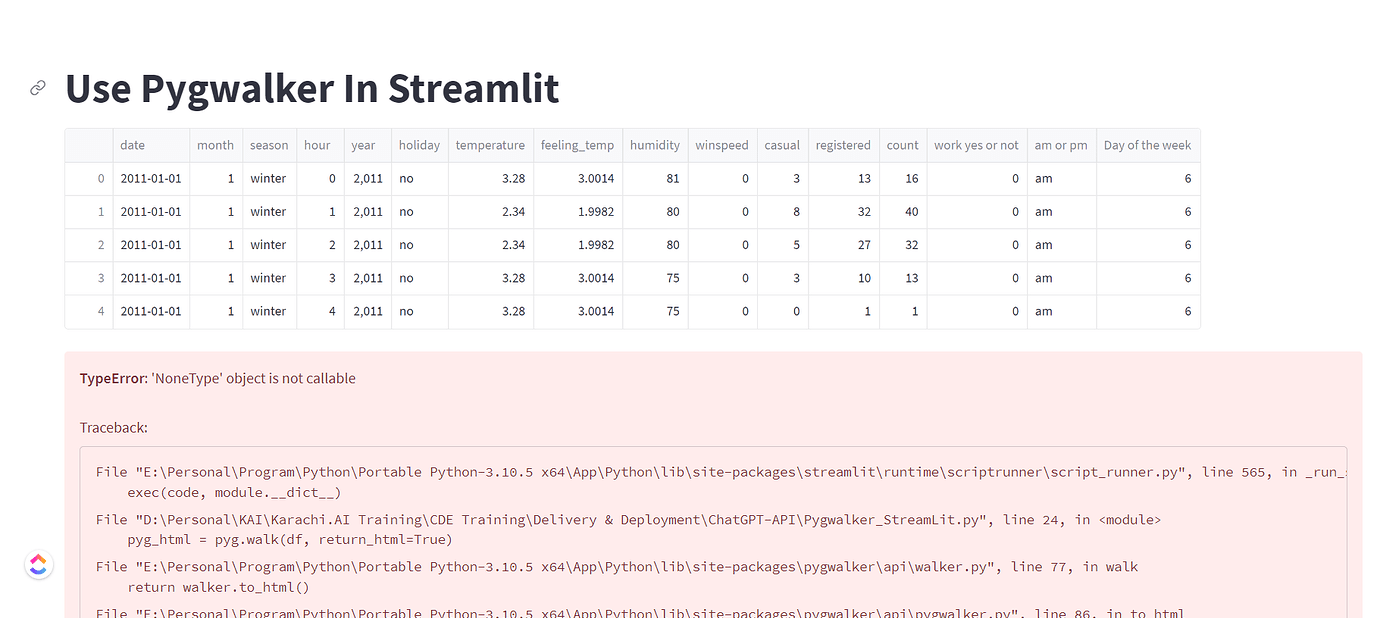Viewport: 1380px width, 618px height.
Task: Select the "Day of the week" column header
Action: 1148,145
